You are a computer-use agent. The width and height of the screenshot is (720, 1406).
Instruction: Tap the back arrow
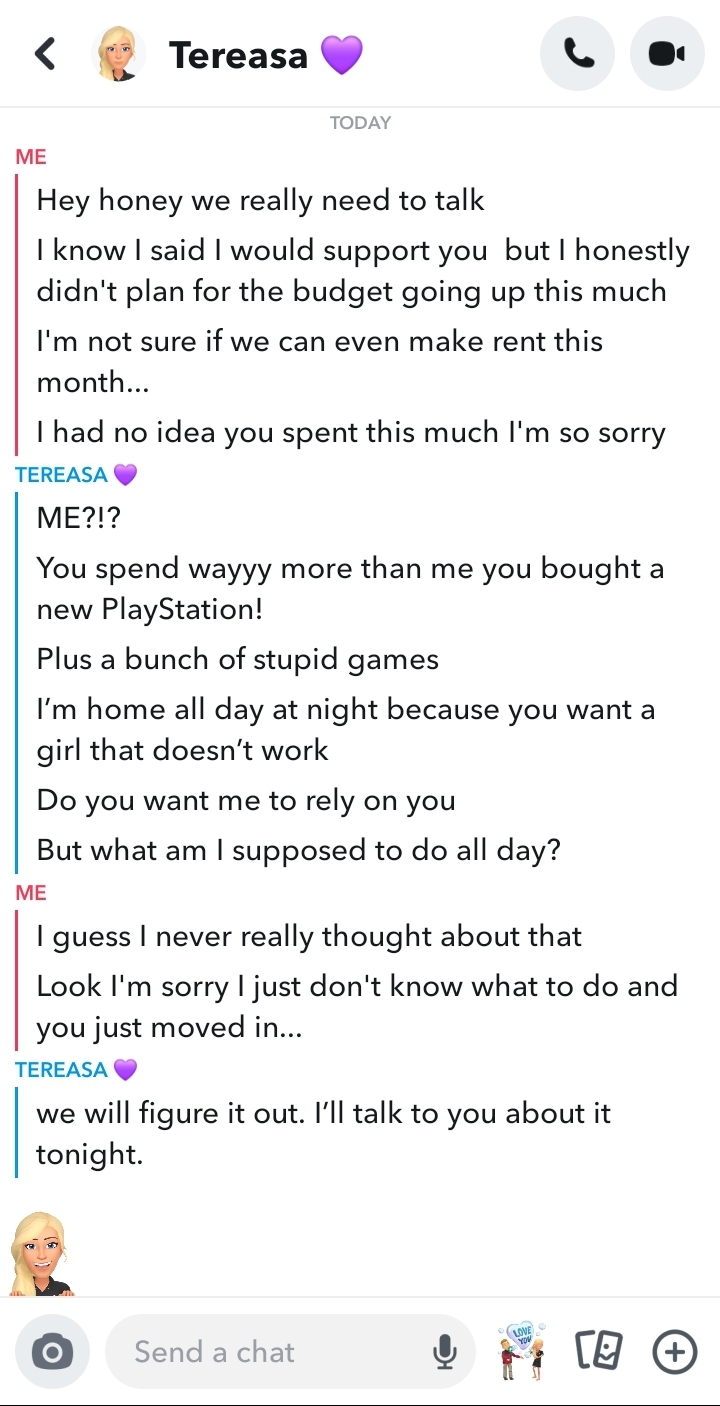45,54
